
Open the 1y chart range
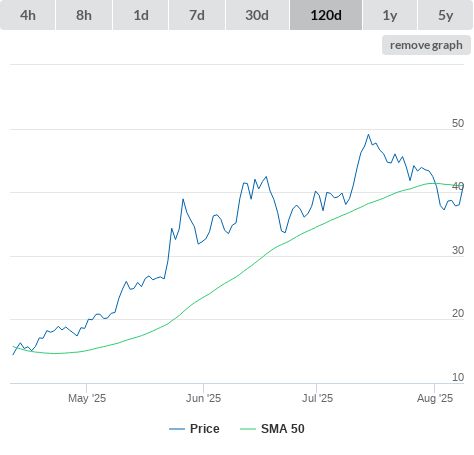[x=390, y=15]
